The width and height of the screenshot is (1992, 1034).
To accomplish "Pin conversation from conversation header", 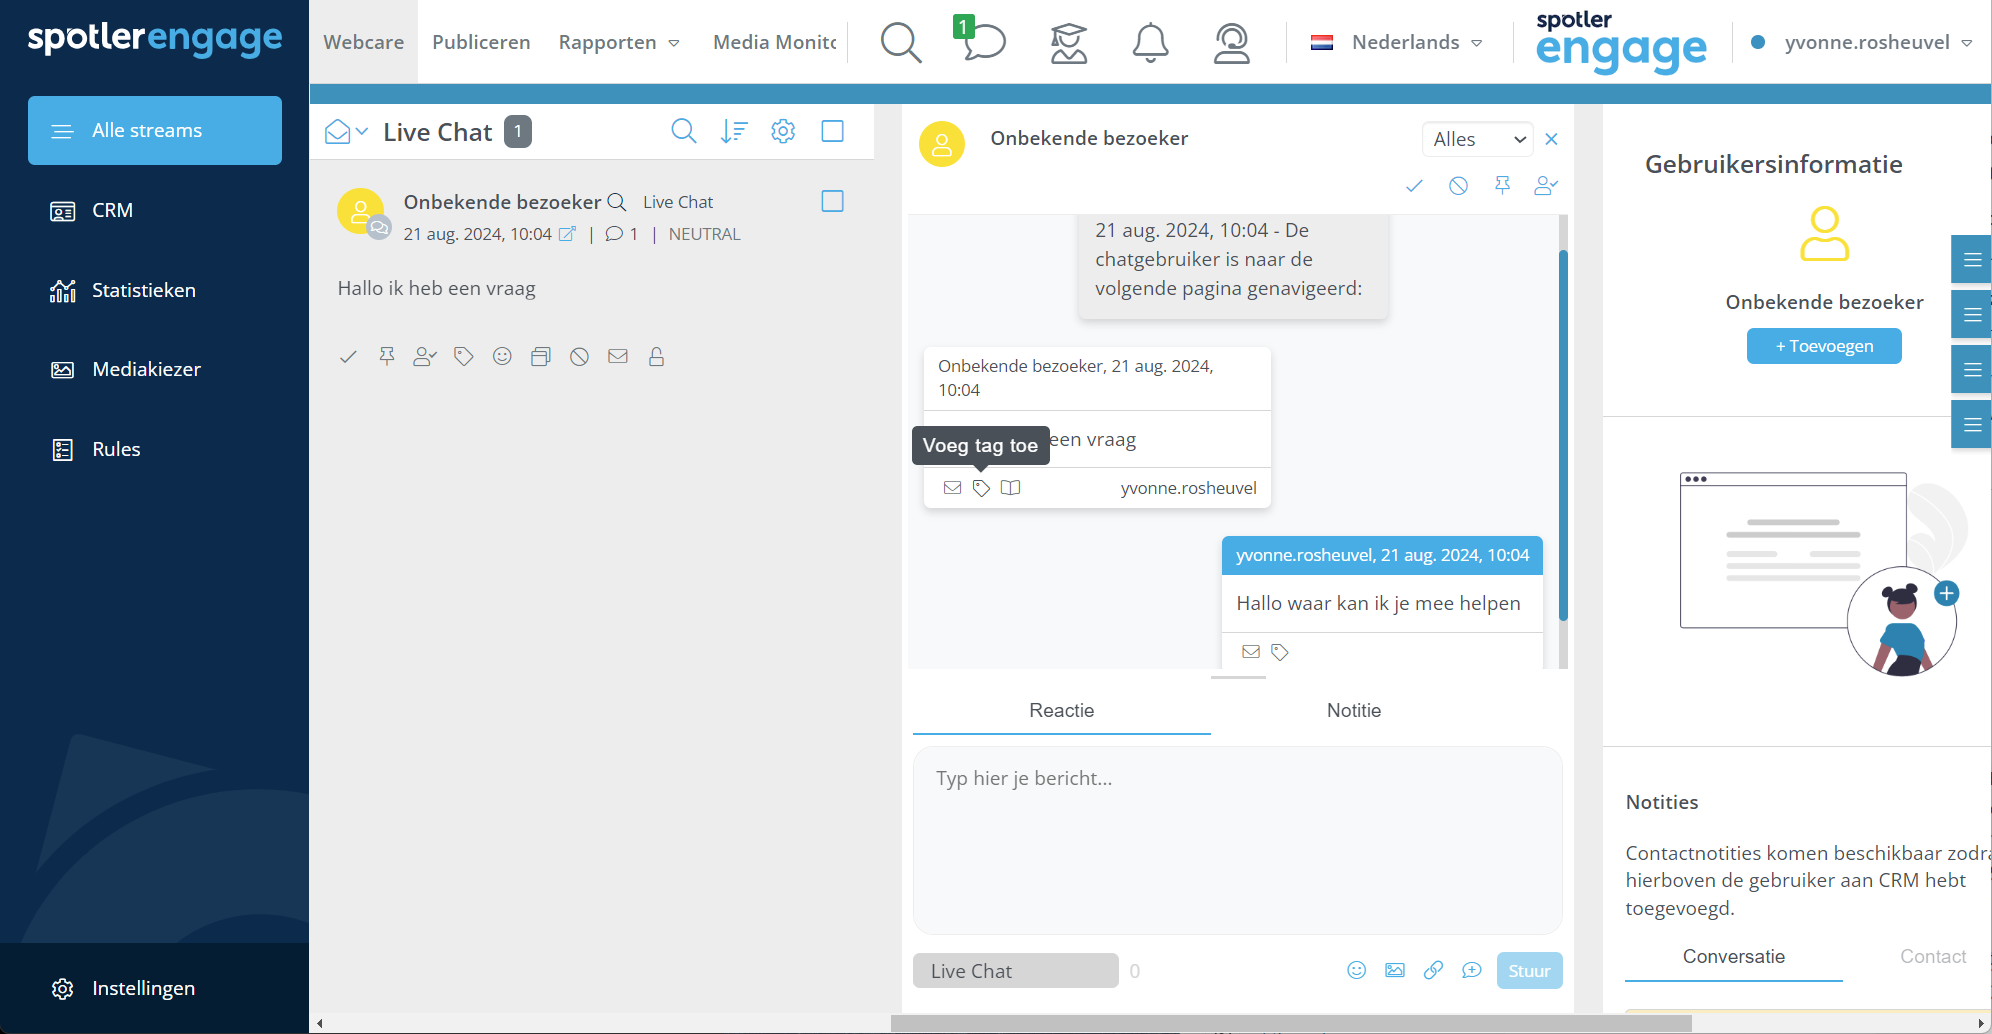I will tap(1502, 186).
